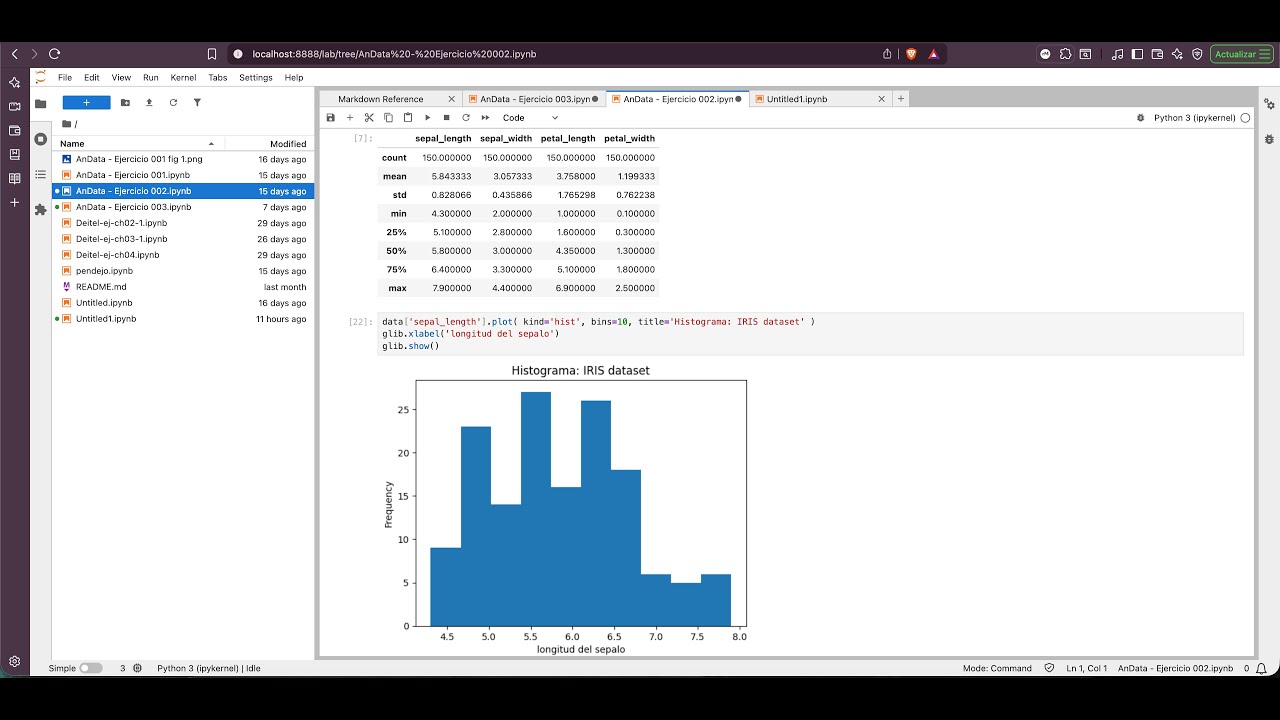Switch kernel via Python 3 (ipykernel) label
The image size is (1280, 720).
point(1194,118)
